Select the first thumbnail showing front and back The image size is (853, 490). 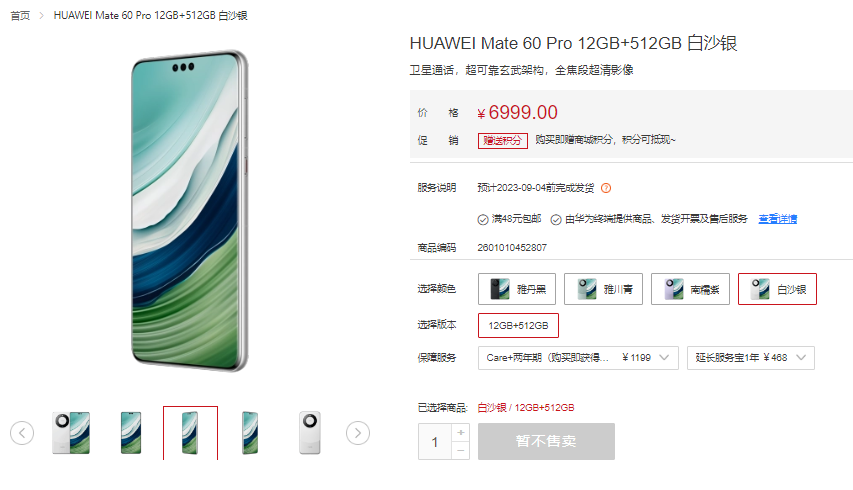[71, 433]
